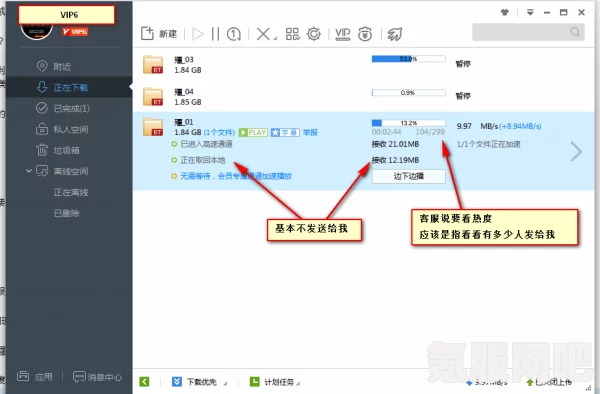
Task: Click the BT folder icon of _04 task
Action: (x=153, y=96)
